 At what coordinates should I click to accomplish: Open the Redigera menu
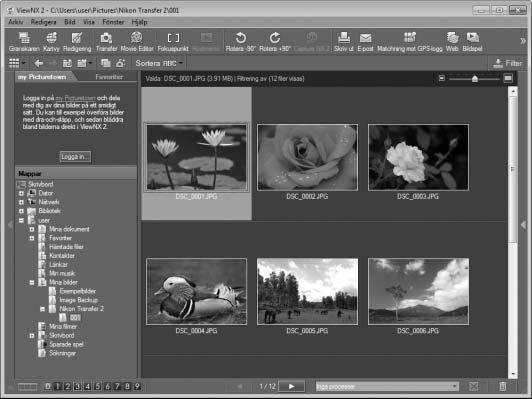[x=43, y=22]
